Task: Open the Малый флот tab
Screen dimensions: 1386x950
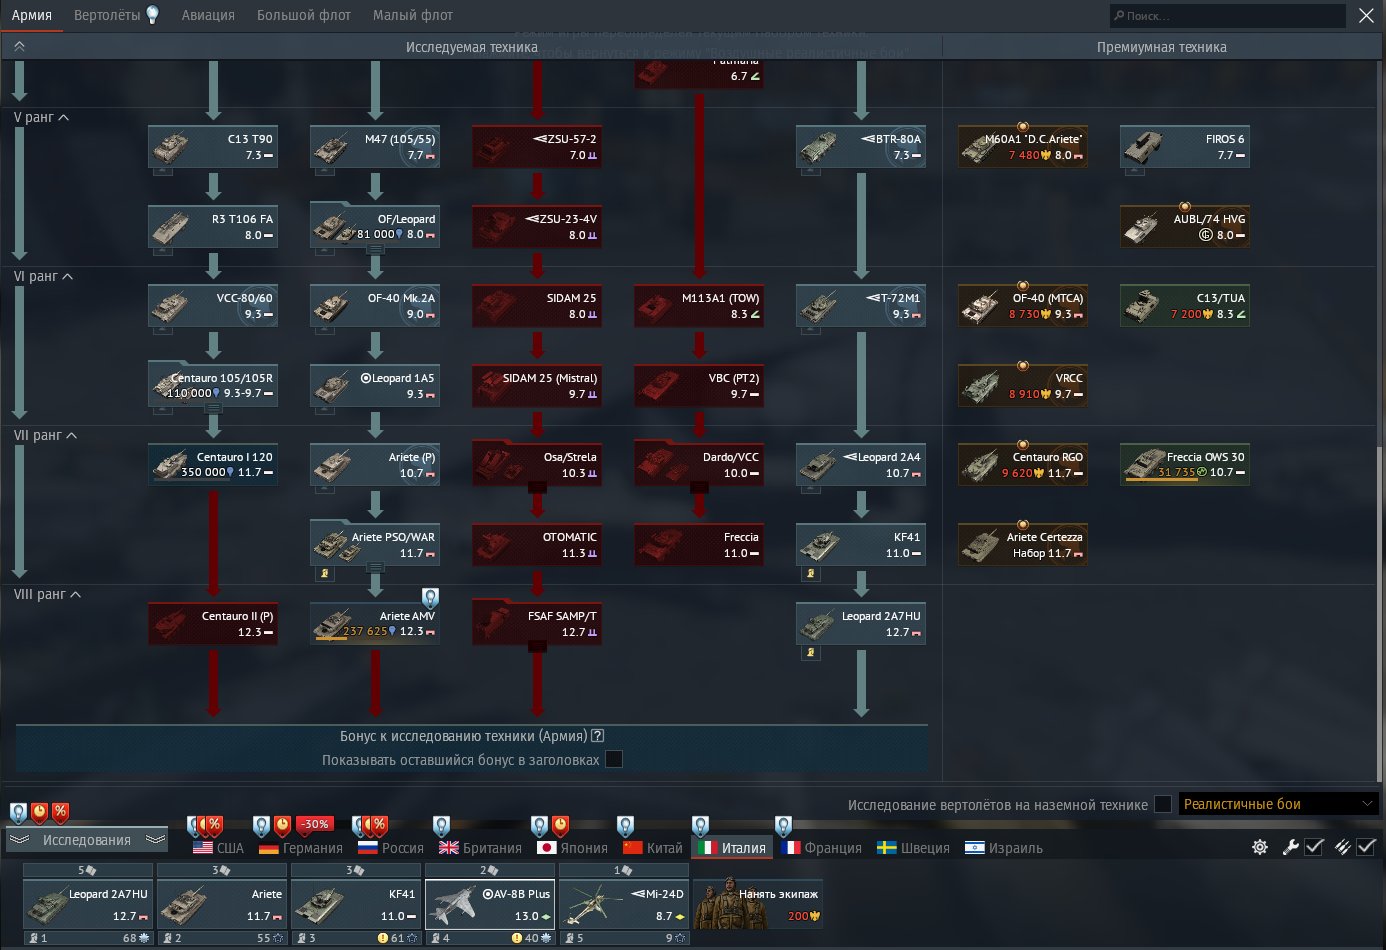Action: 413,15
